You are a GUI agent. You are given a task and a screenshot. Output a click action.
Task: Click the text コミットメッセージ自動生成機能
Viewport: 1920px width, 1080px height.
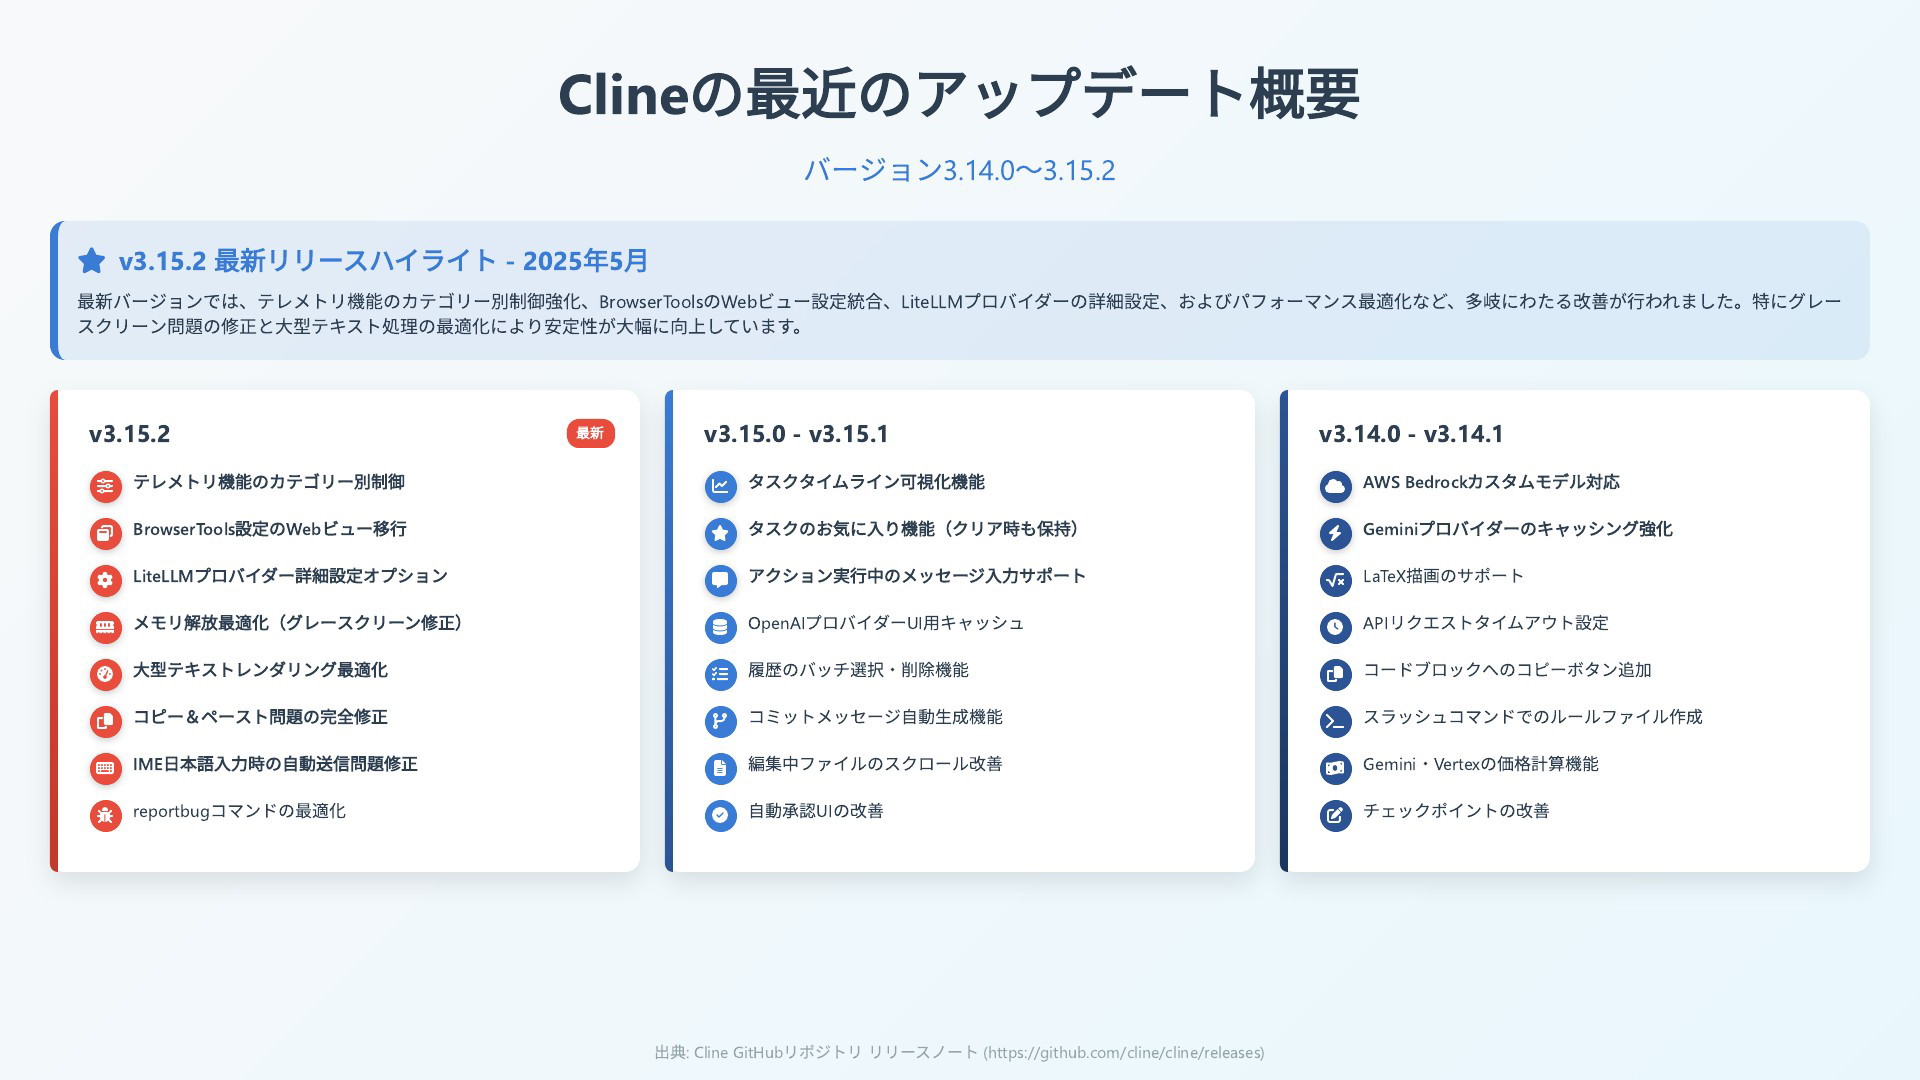click(x=875, y=717)
